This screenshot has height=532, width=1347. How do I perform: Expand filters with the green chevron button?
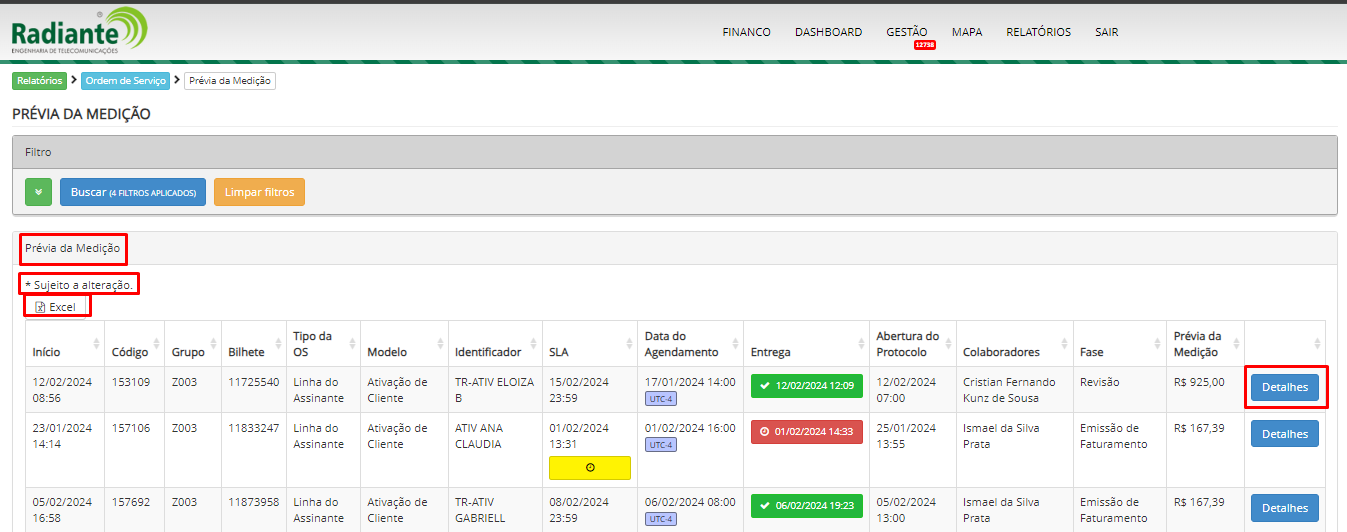click(x=38, y=192)
